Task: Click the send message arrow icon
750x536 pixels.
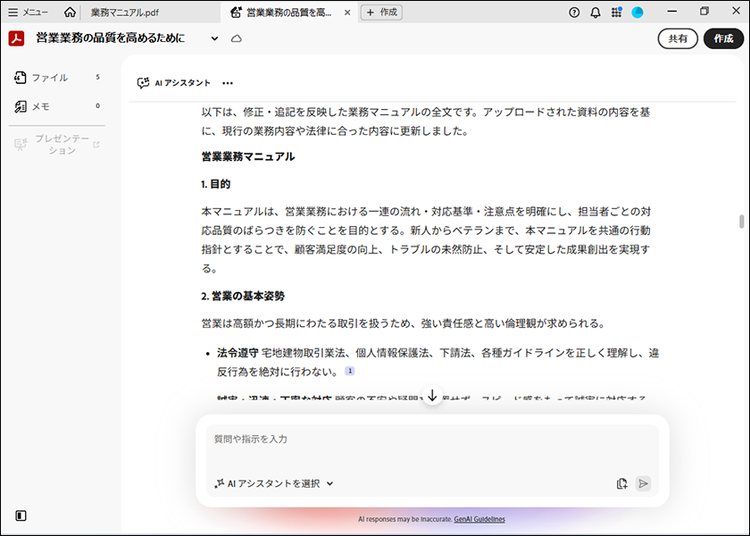Action: coord(643,483)
